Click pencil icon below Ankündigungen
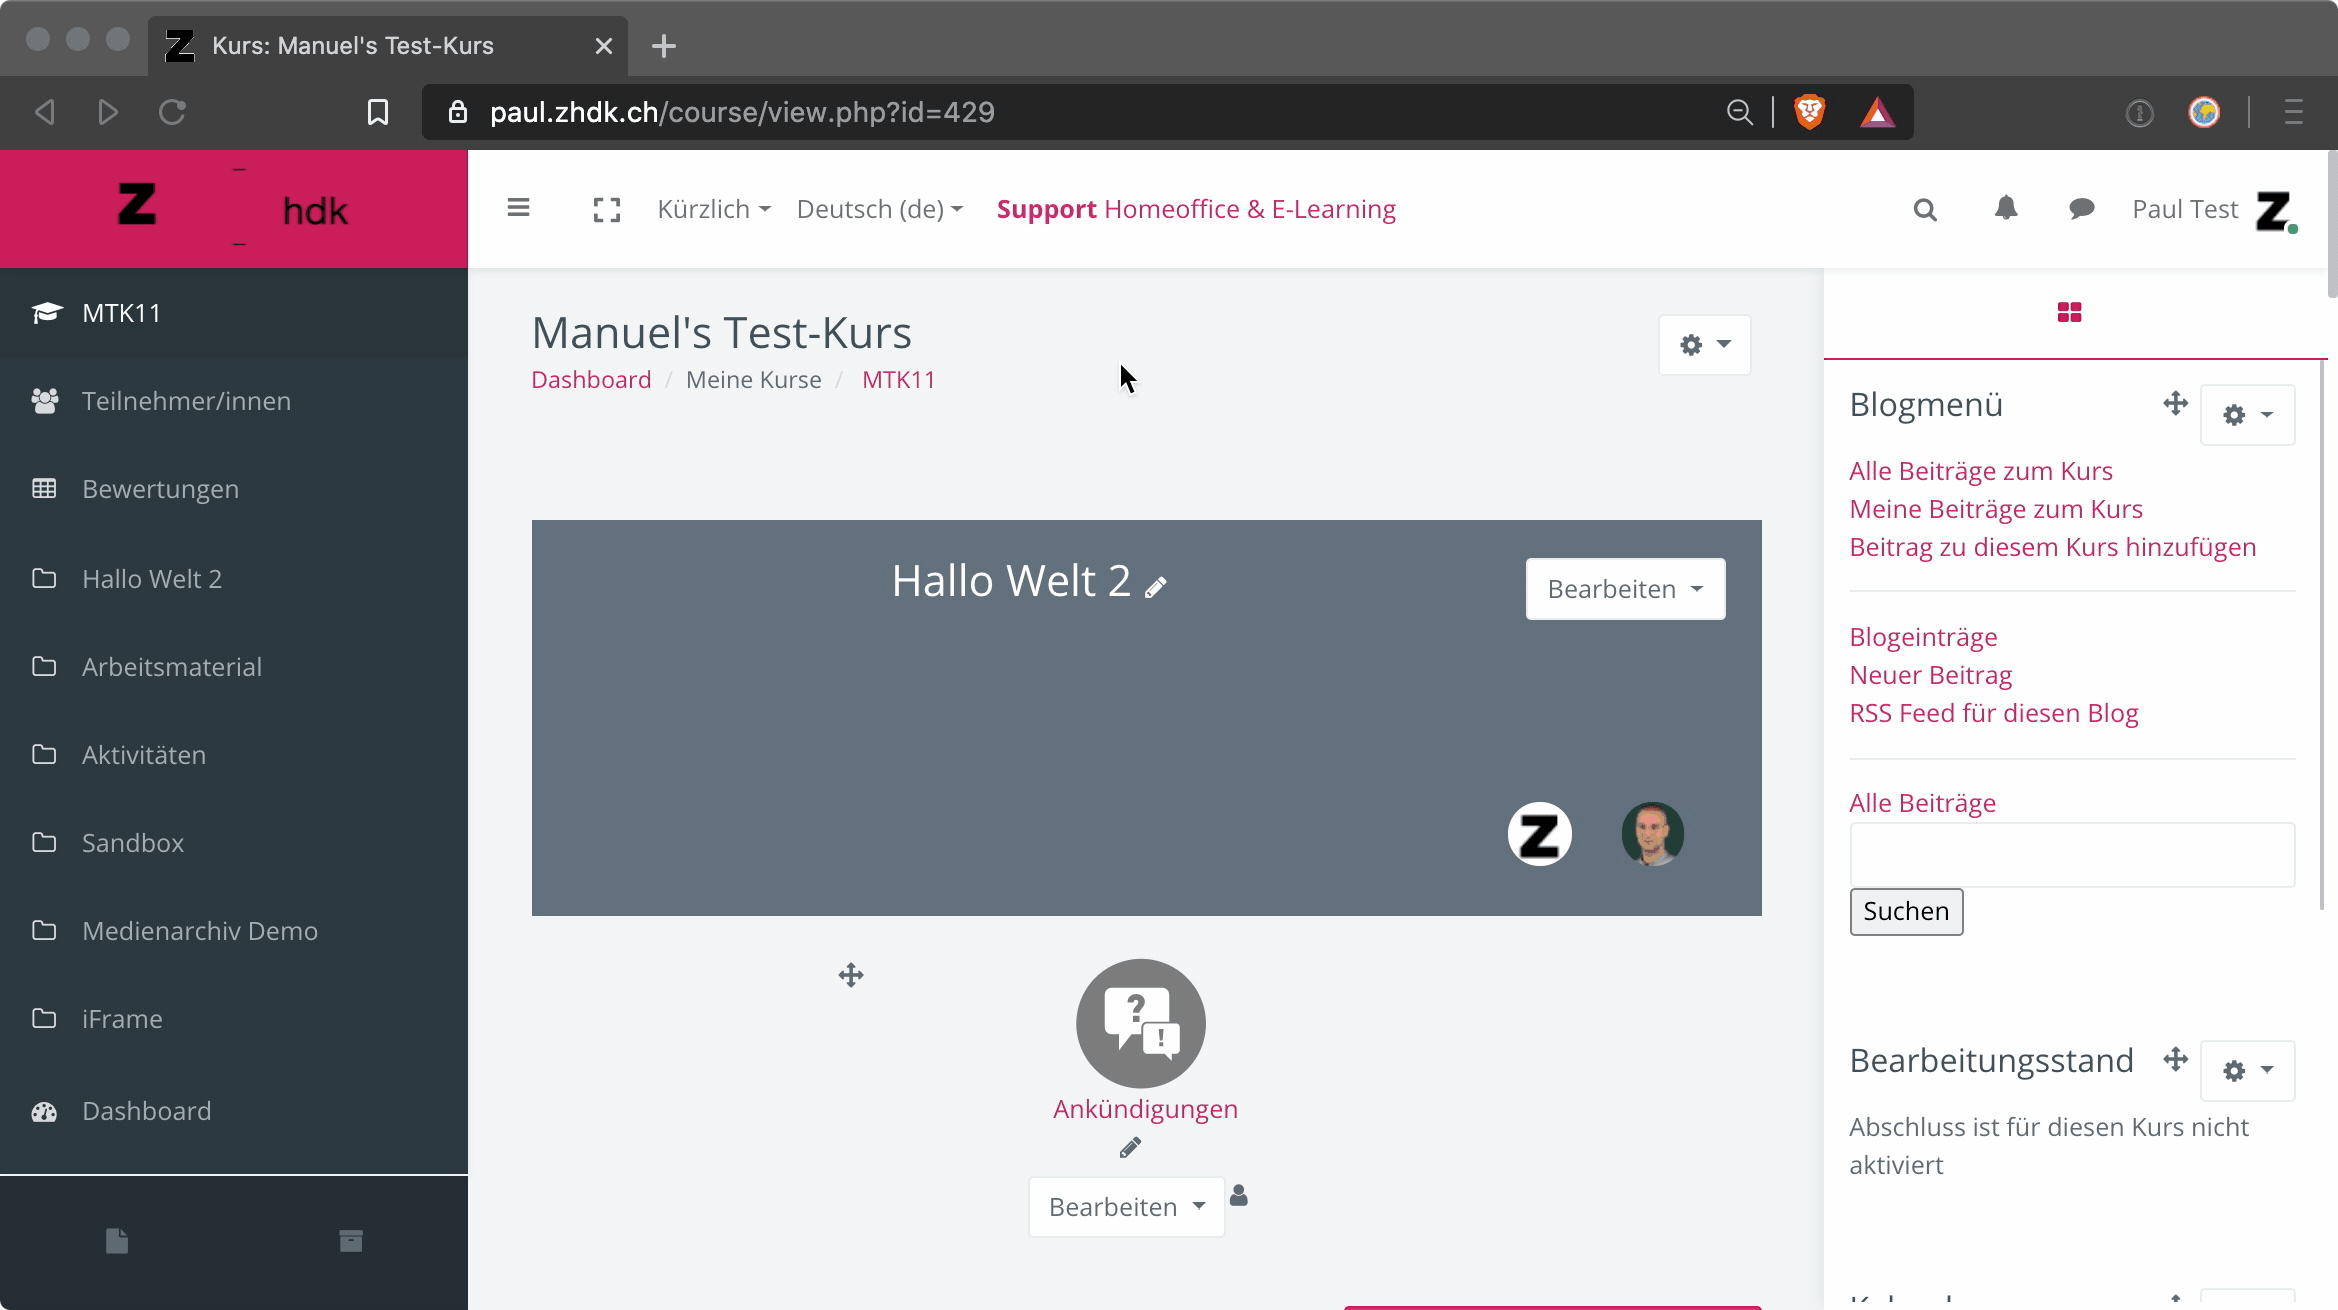 [x=1130, y=1148]
